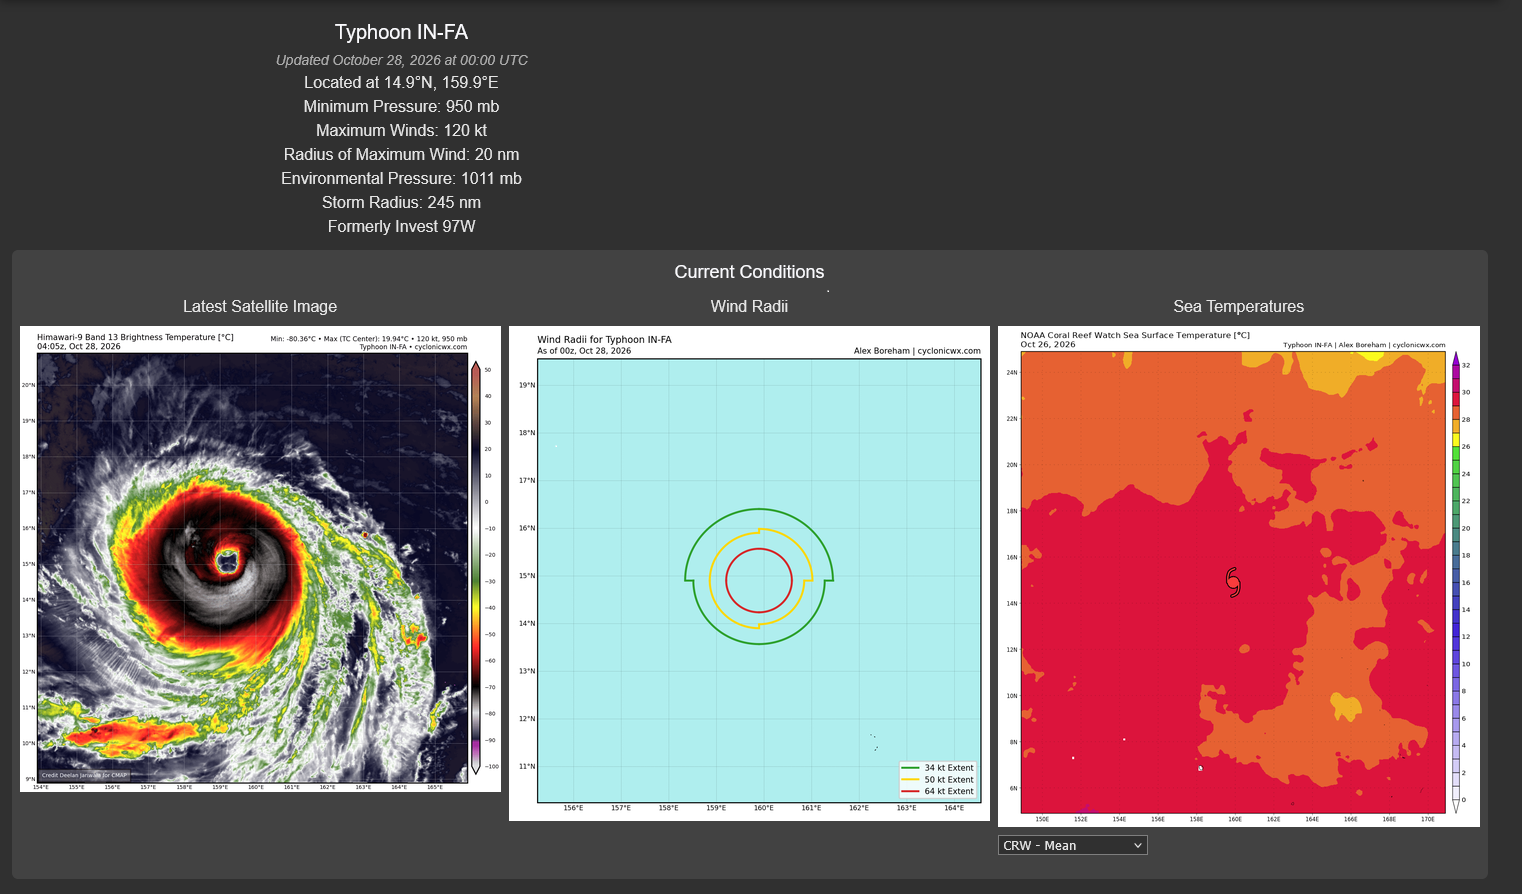Viewport: 1522px width, 894px height.
Task: Select the 'Updated October 28, 2026' text
Action: click(401, 60)
